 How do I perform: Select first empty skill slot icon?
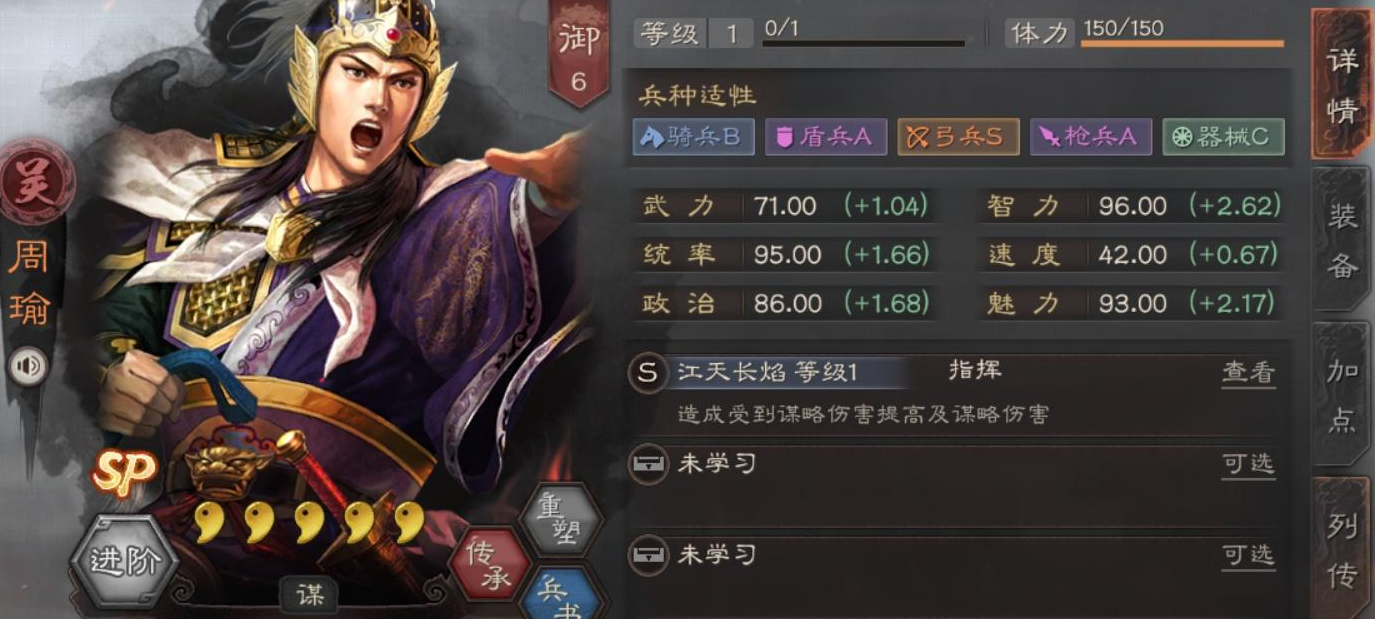pyautogui.click(x=648, y=464)
